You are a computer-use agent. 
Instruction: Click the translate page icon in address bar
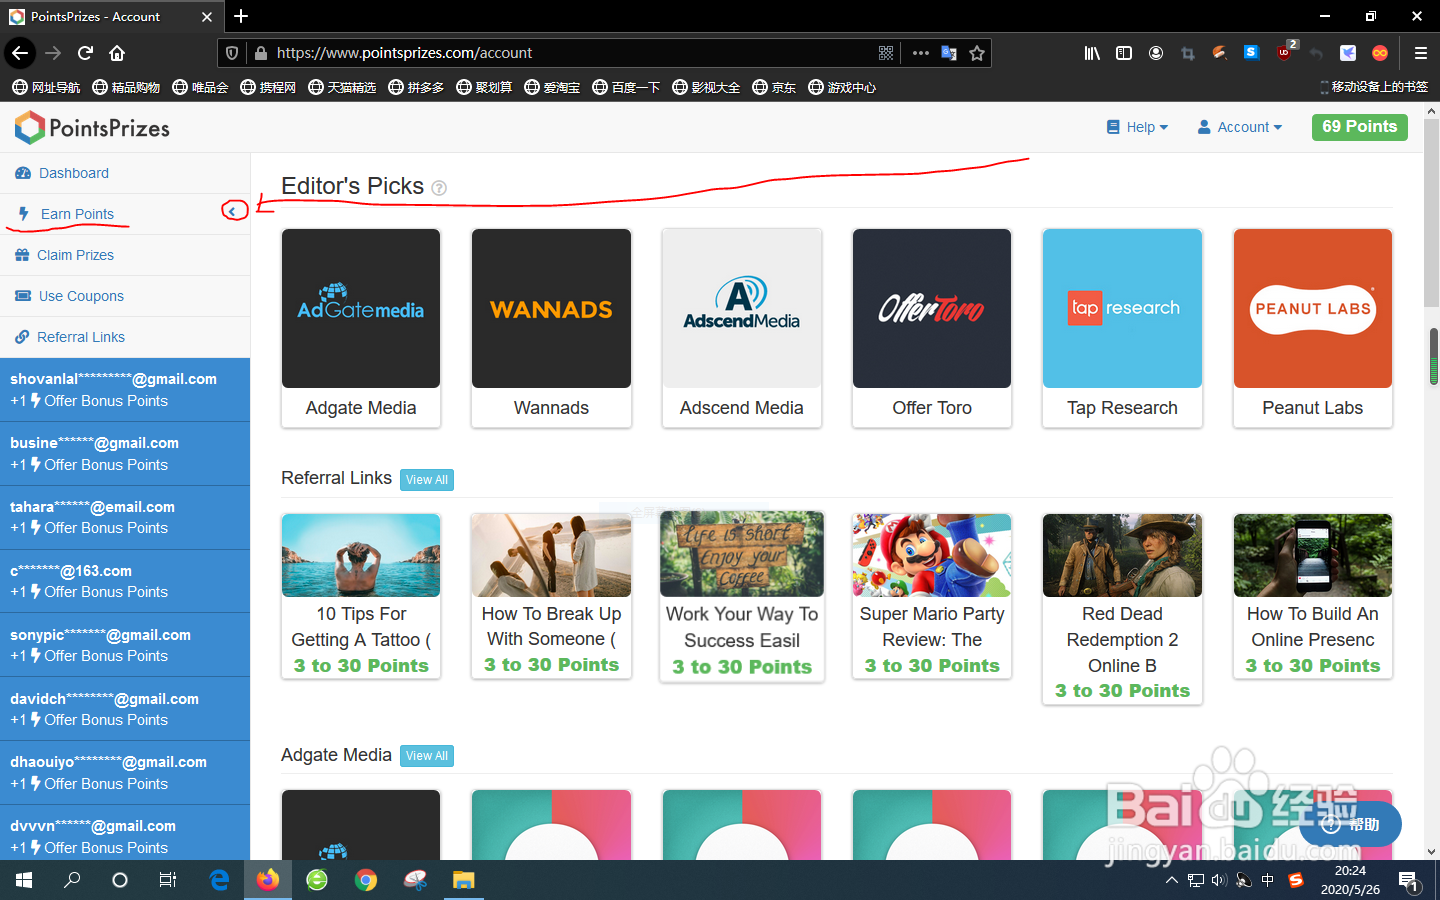pos(949,53)
